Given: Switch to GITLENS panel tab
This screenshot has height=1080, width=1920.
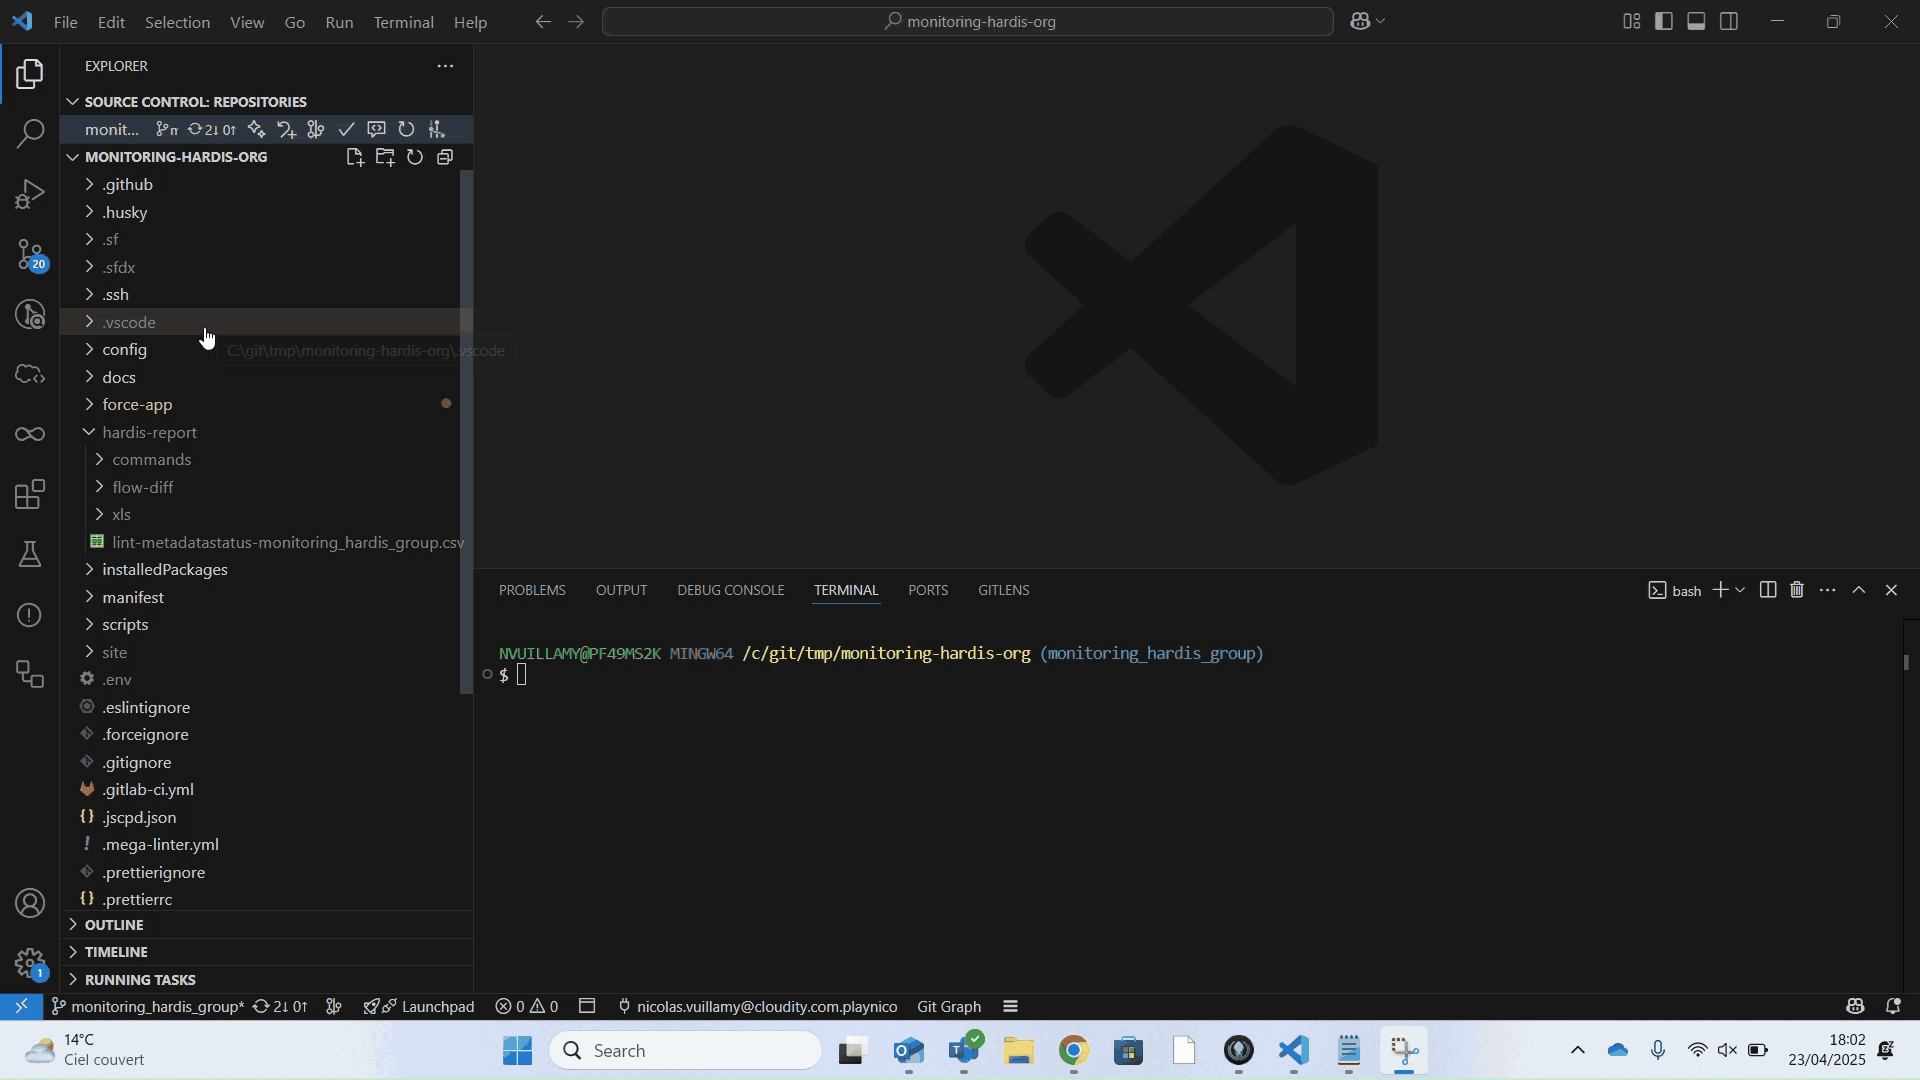Looking at the screenshot, I should point(1003,590).
